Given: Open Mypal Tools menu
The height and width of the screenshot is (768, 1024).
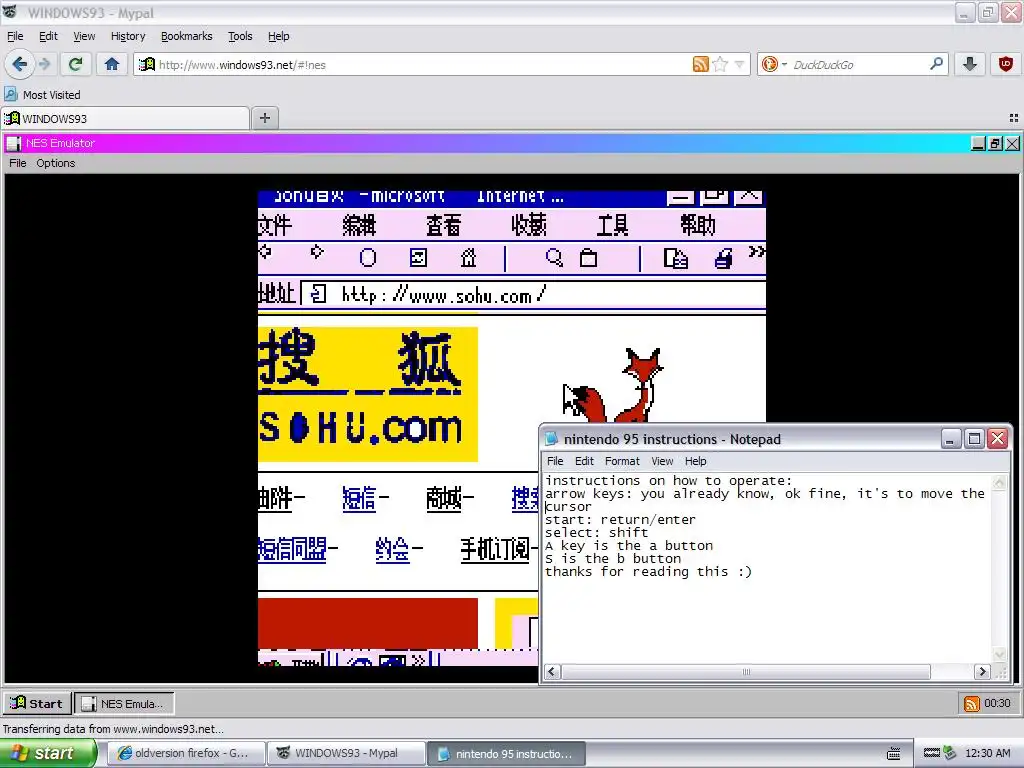Looking at the screenshot, I should [x=240, y=36].
